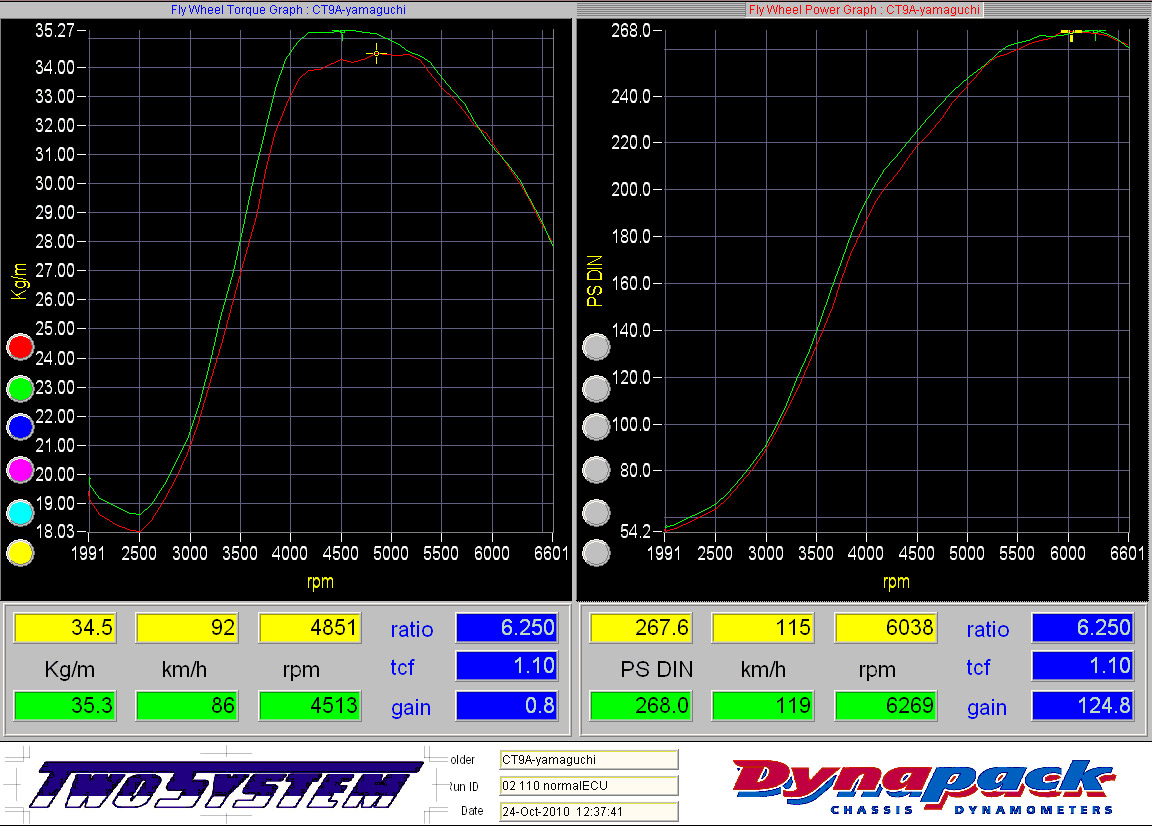
Task: Click green torque speed value 86
Action: tap(187, 705)
